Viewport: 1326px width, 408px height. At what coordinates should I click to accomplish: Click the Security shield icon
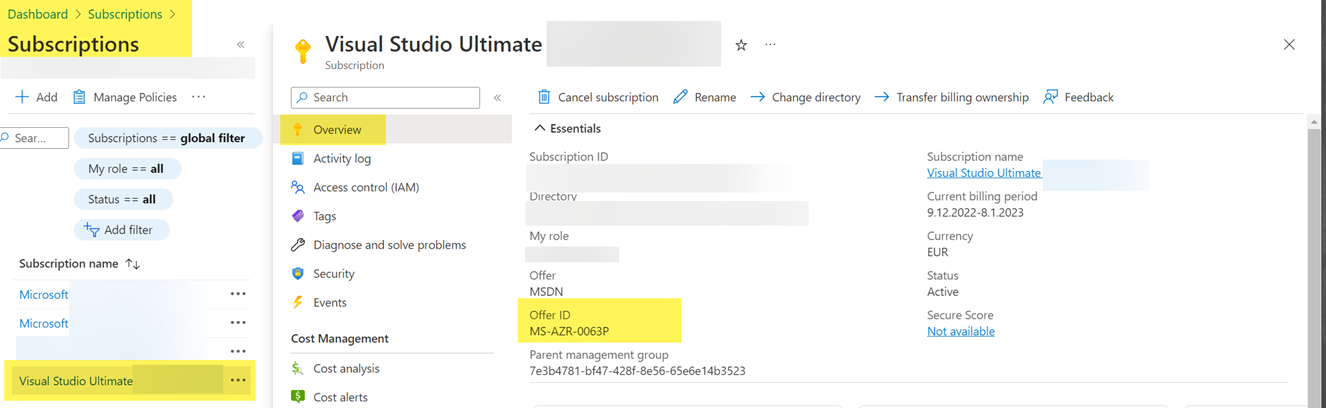(297, 273)
